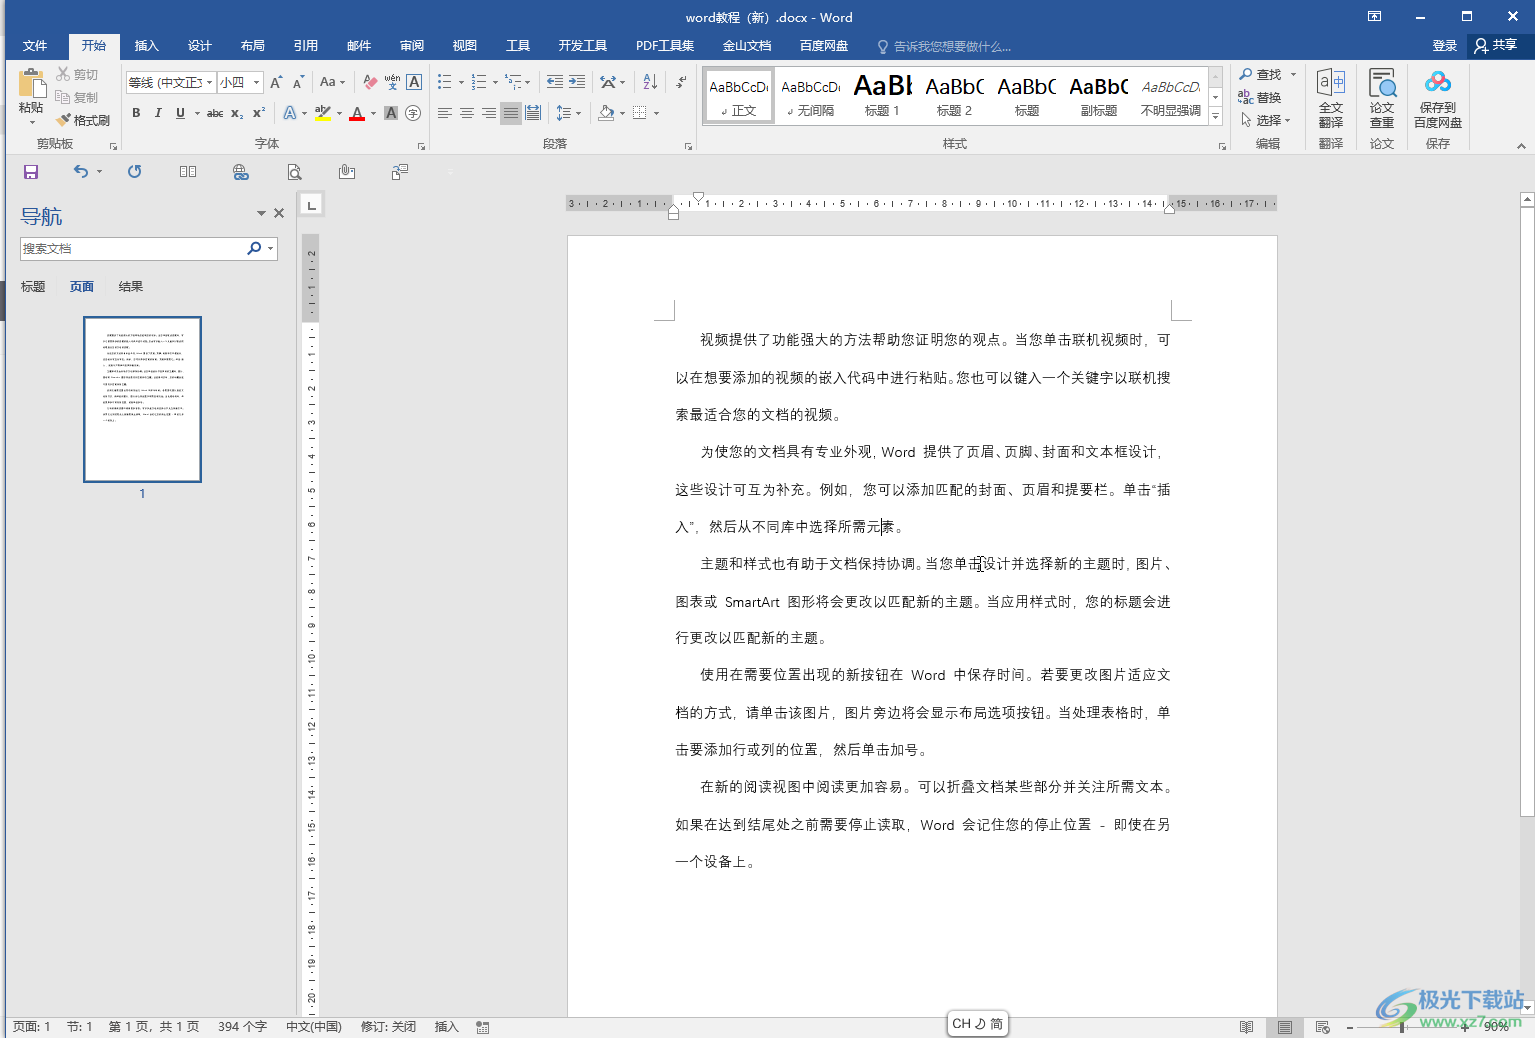
Task: Click the Paste (粘贴) clipboard icon
Action: click(x=31, y=84)
